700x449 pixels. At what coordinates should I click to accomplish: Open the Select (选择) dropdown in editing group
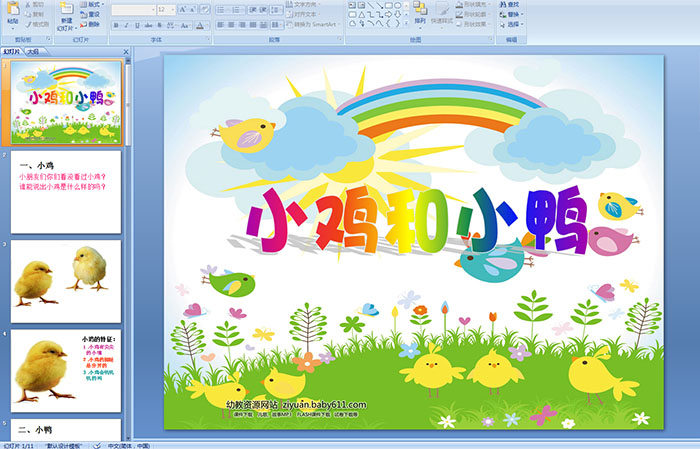[512, 24]
